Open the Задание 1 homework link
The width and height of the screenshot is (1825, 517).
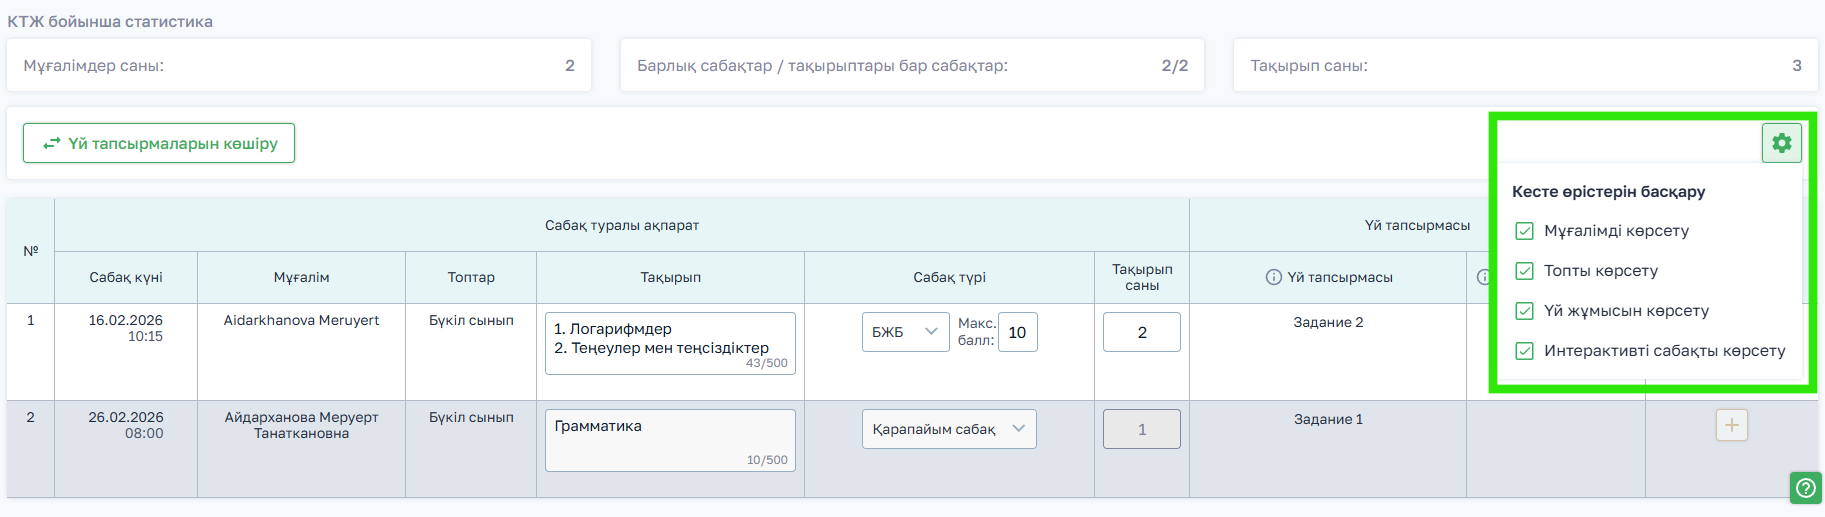pos(1327,419)
